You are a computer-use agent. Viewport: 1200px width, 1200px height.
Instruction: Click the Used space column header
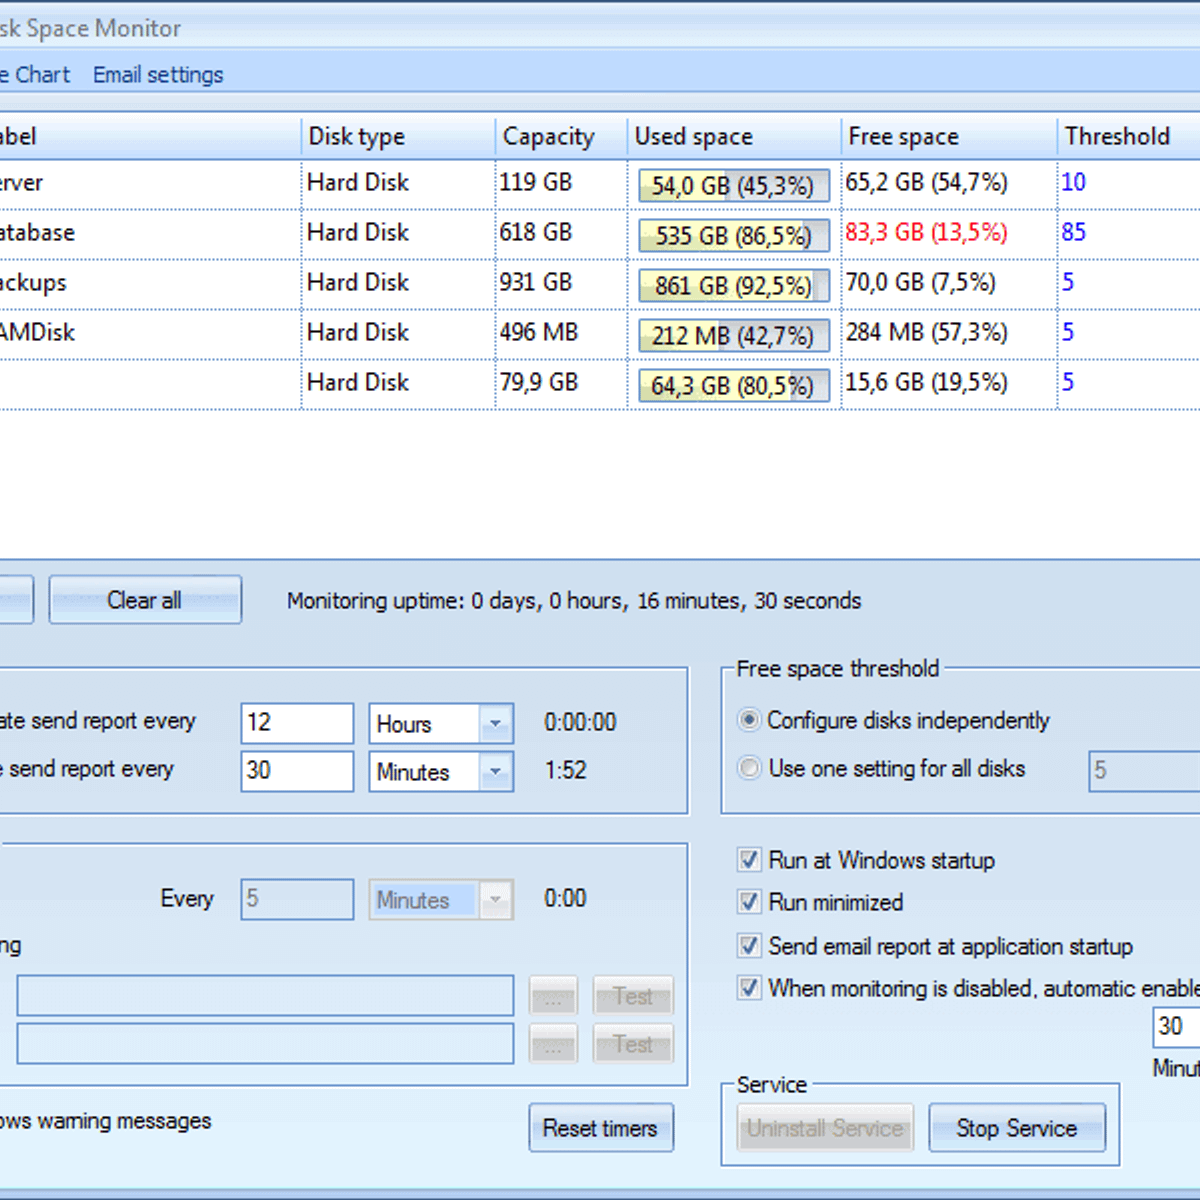coord(694,136)
